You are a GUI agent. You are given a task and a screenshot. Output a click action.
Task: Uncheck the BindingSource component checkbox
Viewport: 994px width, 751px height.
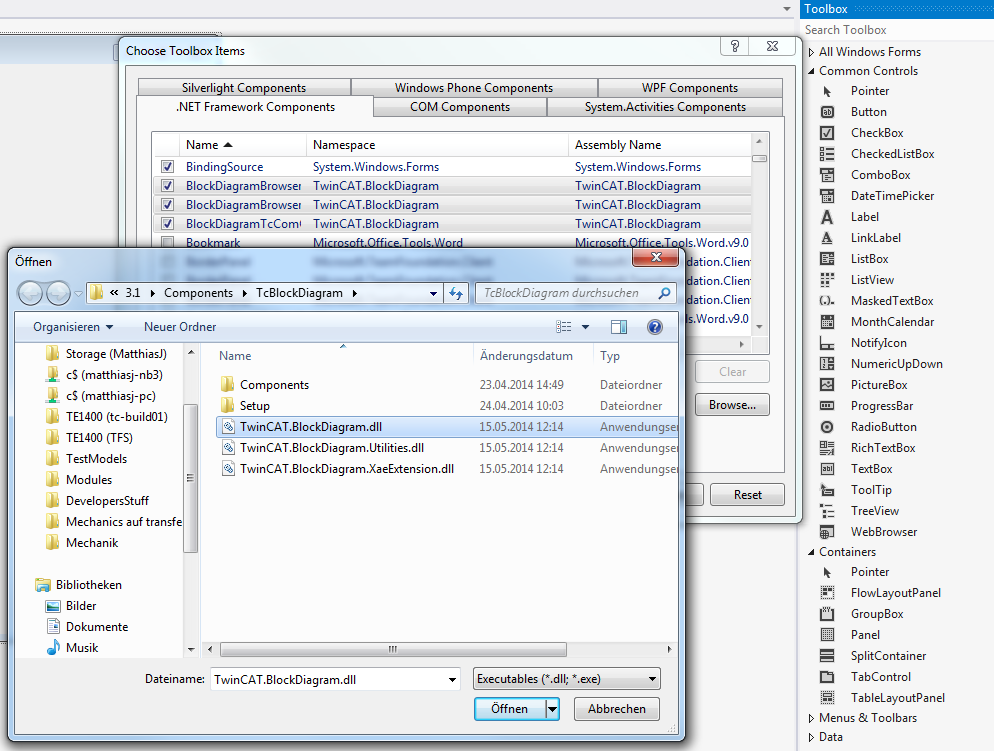[167, 167]
